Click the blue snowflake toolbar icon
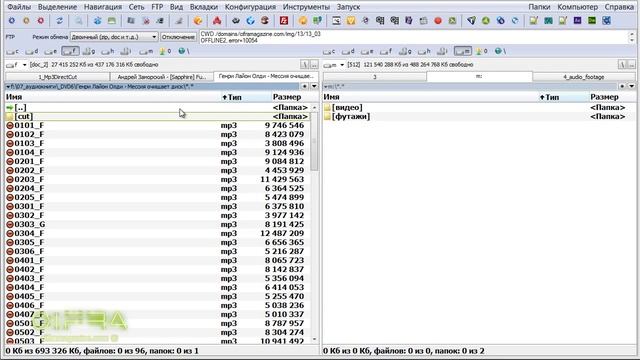640x360 pixels. coord(97,20)
